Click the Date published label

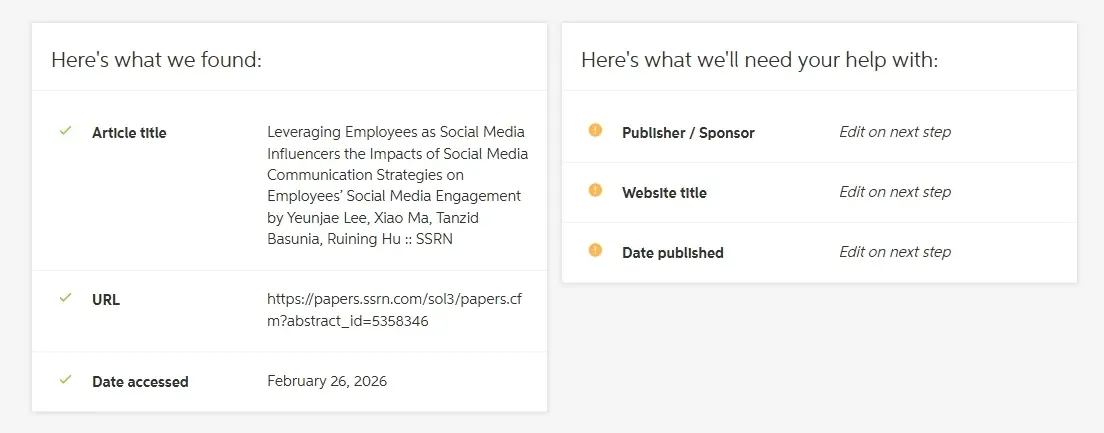coord(672,253)
